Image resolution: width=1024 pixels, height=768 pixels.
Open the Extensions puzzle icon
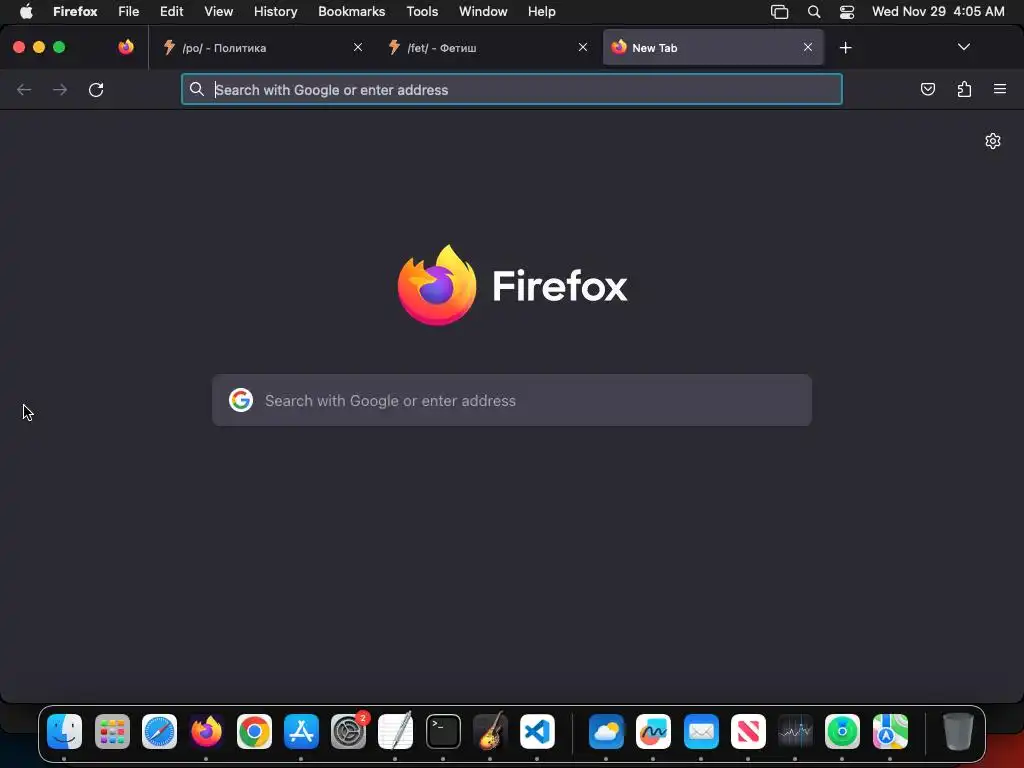[x=964, y=89]
